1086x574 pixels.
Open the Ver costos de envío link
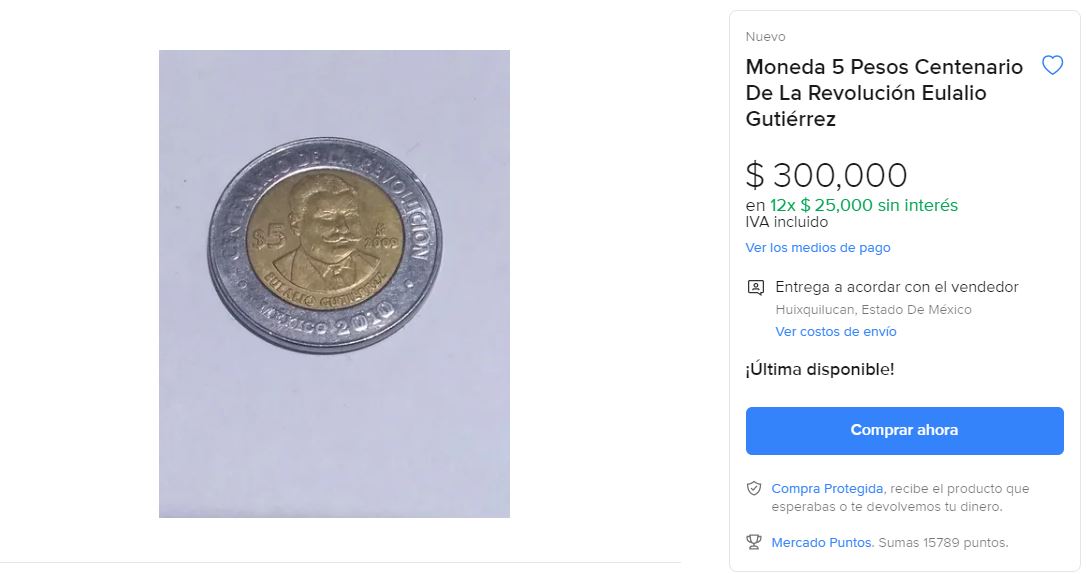coord(836,332)
